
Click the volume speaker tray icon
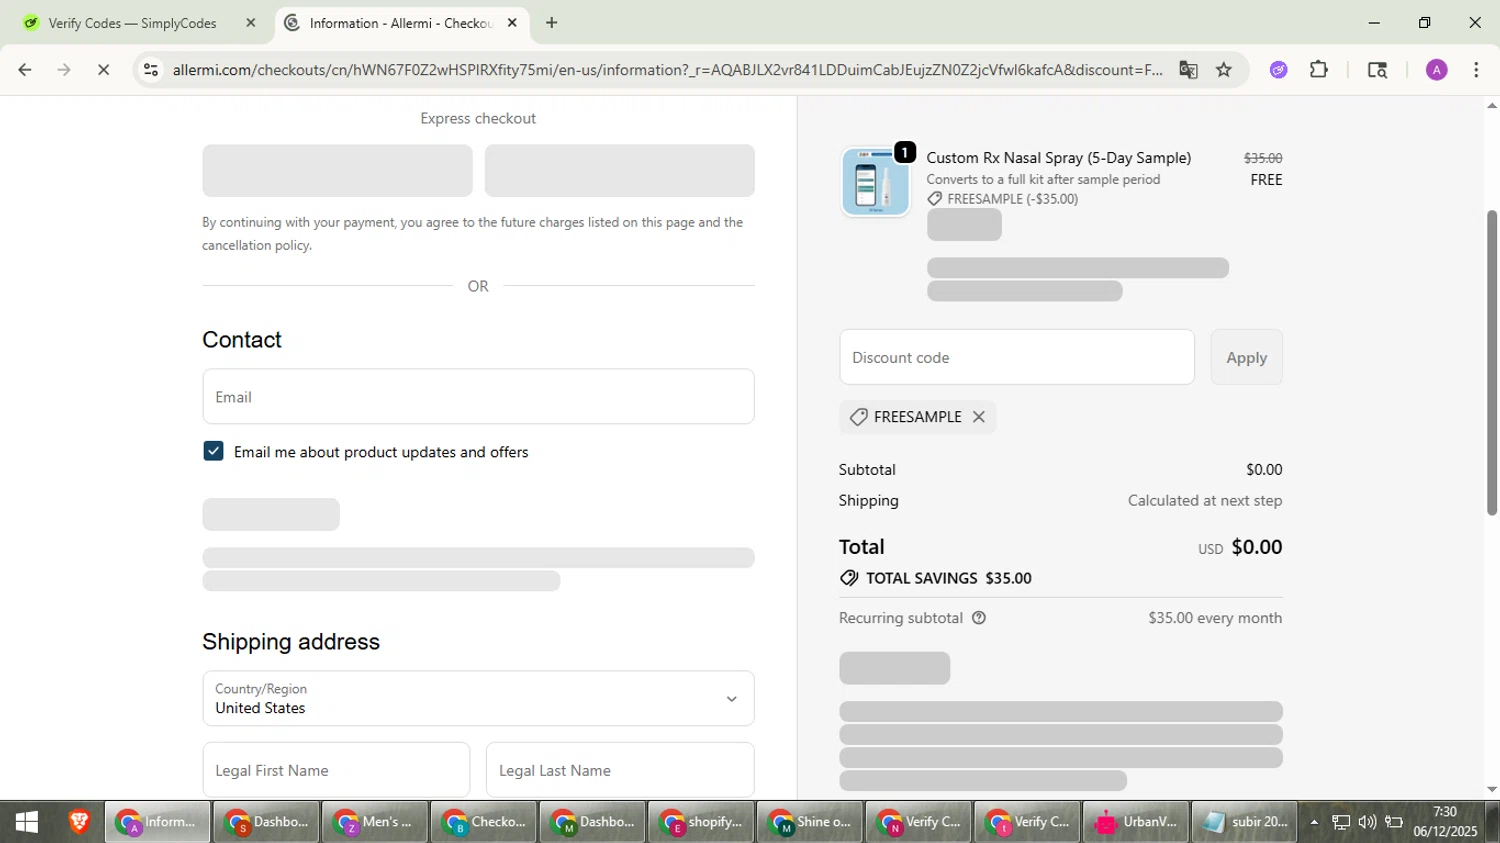click(x=1367, y=823)
